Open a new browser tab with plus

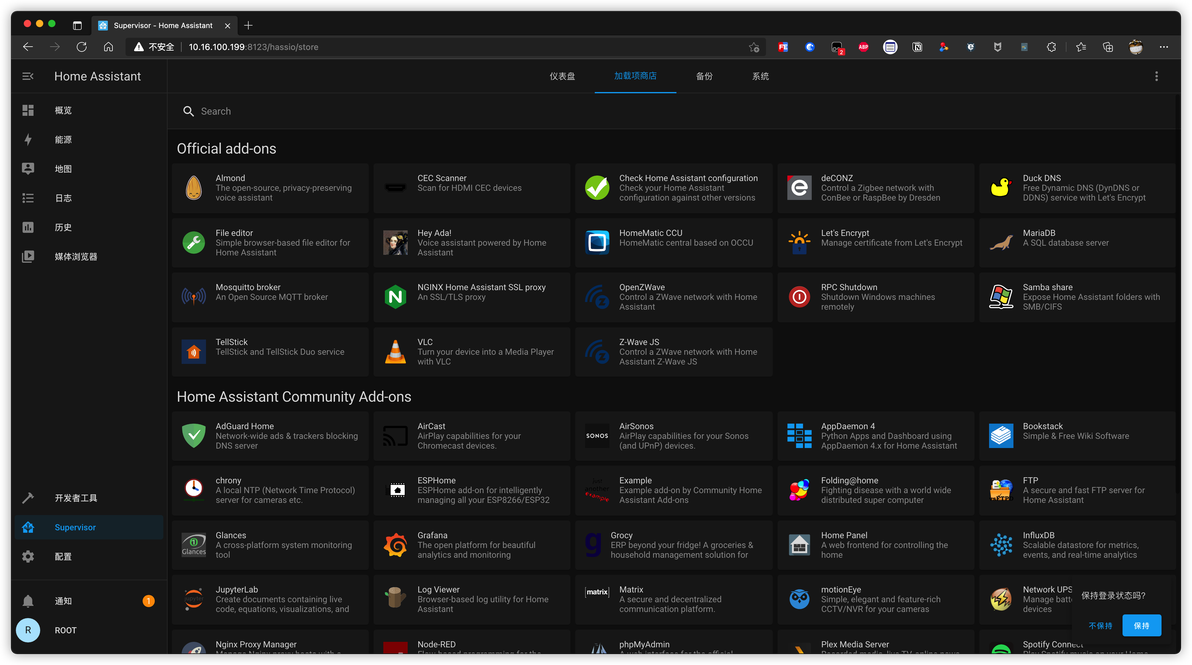pyautogui.click(x=248, y=25)
